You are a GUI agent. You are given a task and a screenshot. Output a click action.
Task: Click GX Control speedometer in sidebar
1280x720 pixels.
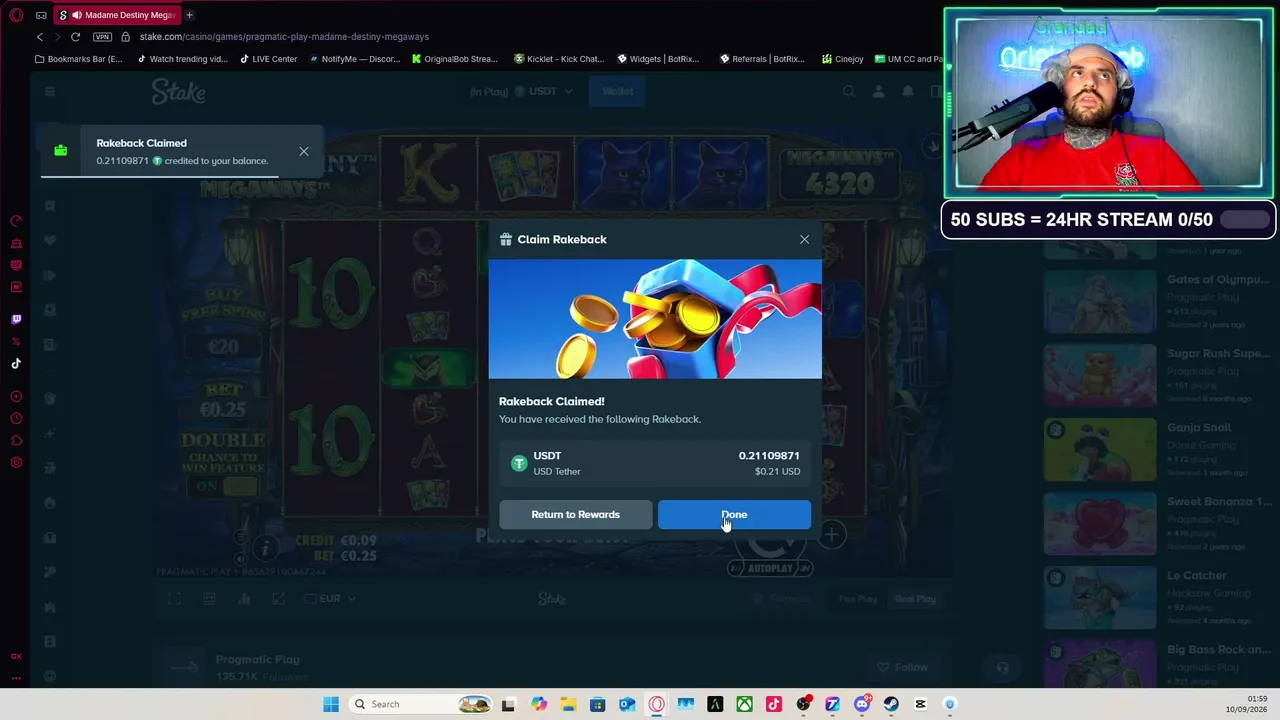click(16, 220)
